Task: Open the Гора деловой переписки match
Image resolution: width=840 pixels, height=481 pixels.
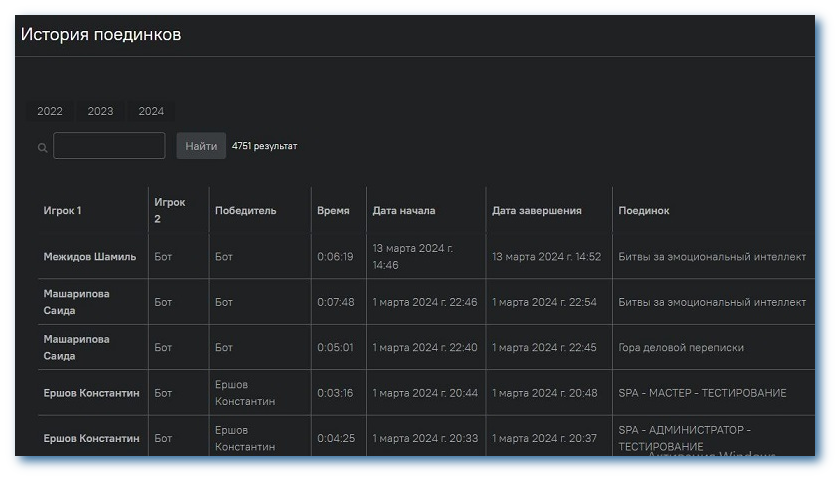Action: pyautogui.click(x=681, y=348)
